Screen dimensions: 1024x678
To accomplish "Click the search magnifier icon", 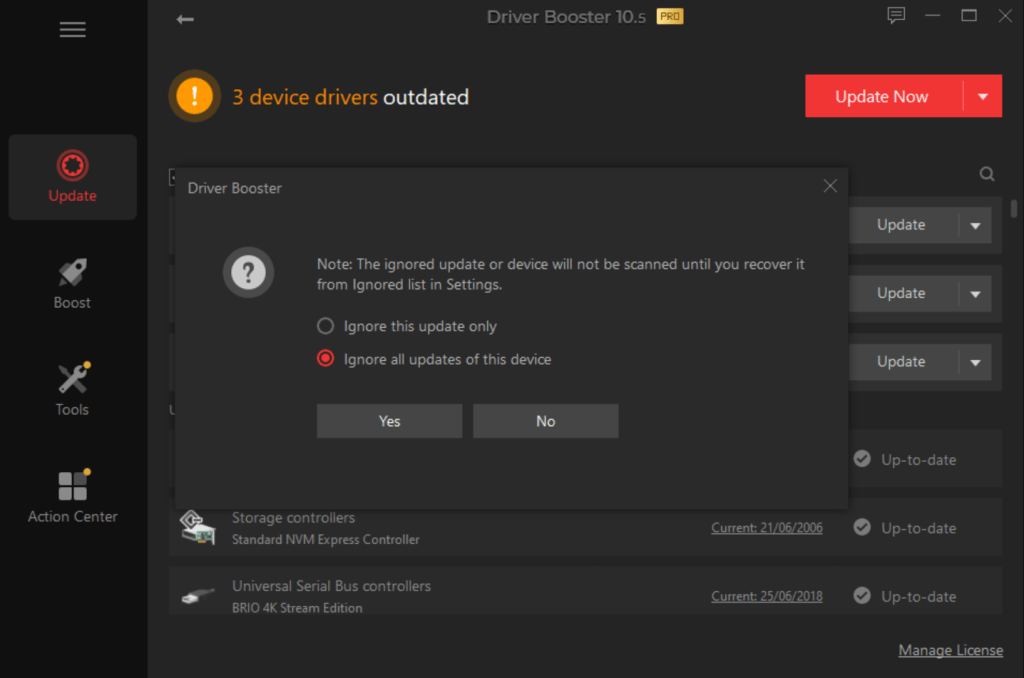I will tap(987, 174).
